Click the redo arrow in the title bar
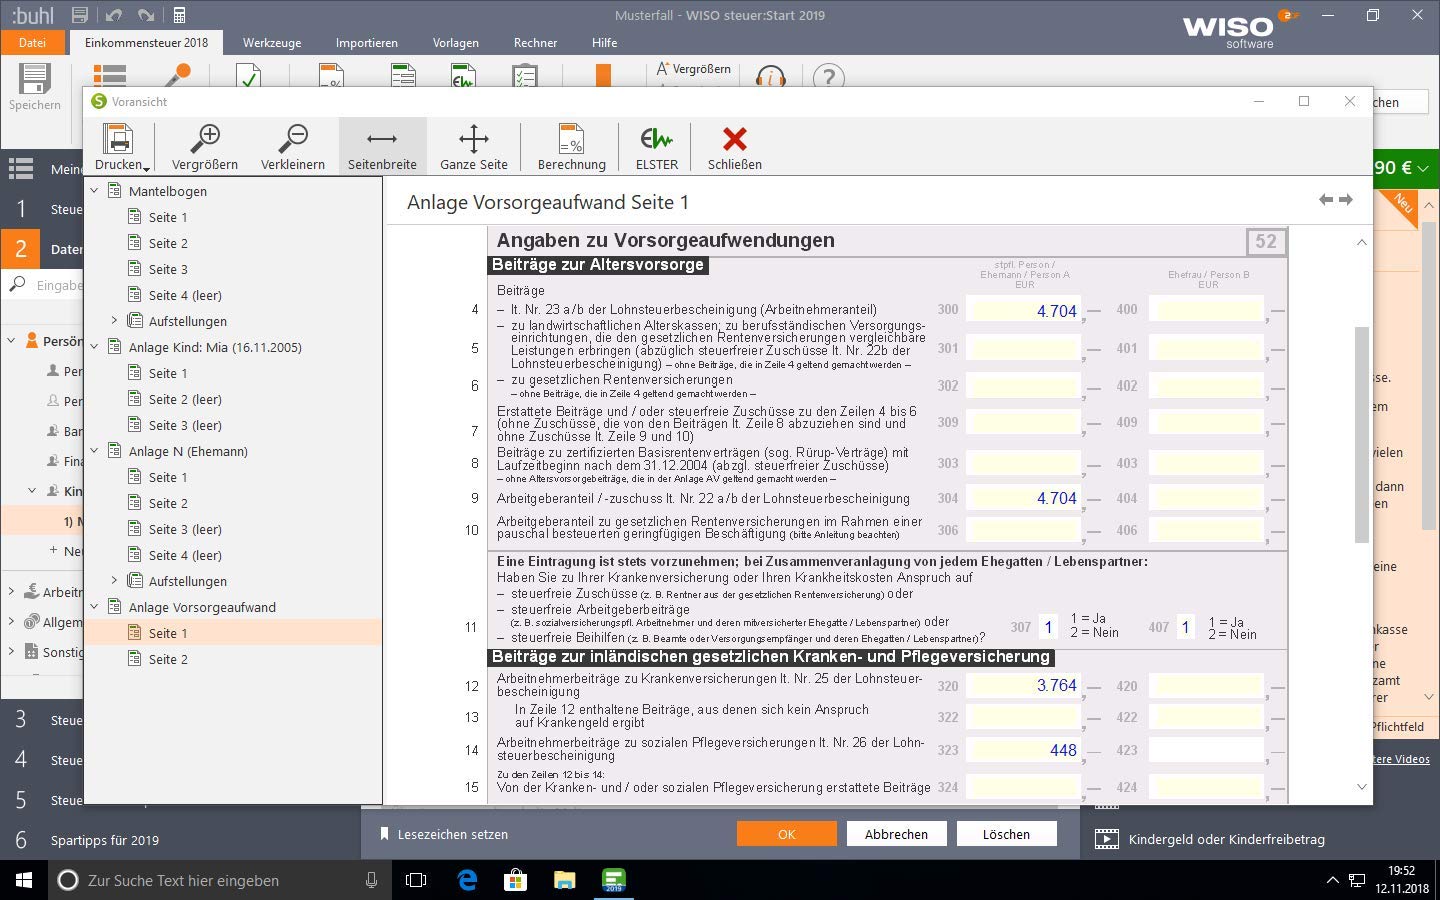 click(x=146, y=15)
